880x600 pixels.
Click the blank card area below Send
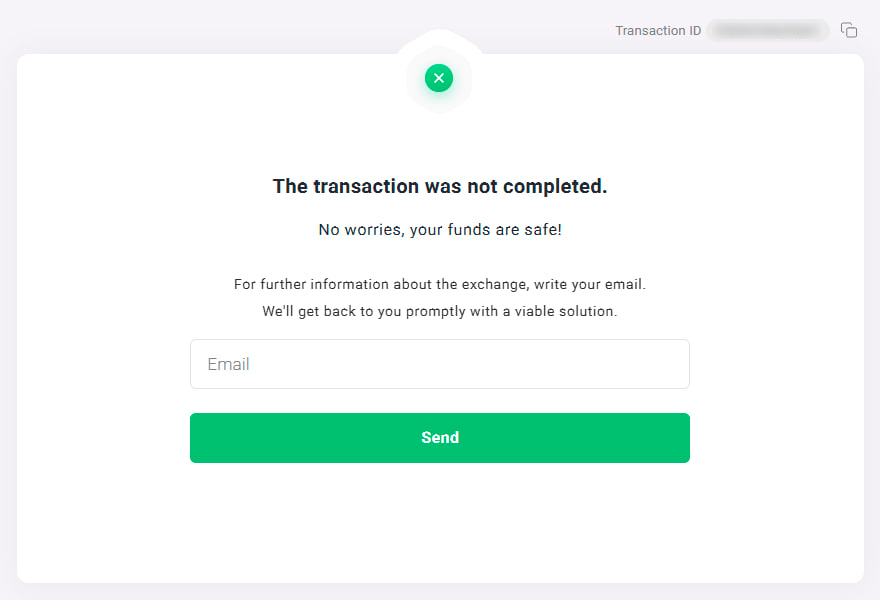[x=439, y=522]
